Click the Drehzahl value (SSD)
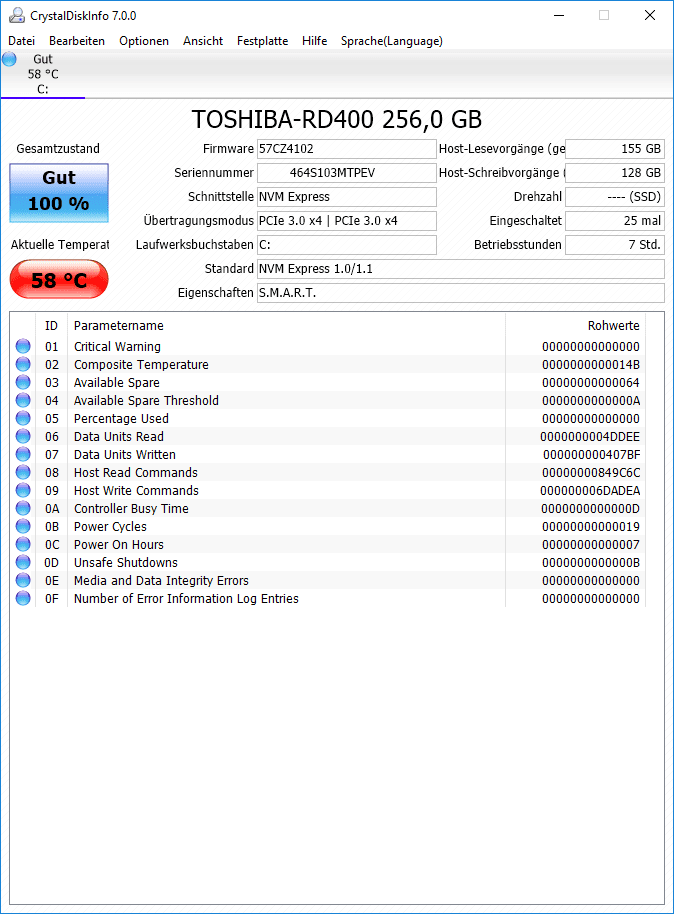Image resolution: width=674 pixels, height=914 pixels. pyautogui.click(x=615, y=196)
